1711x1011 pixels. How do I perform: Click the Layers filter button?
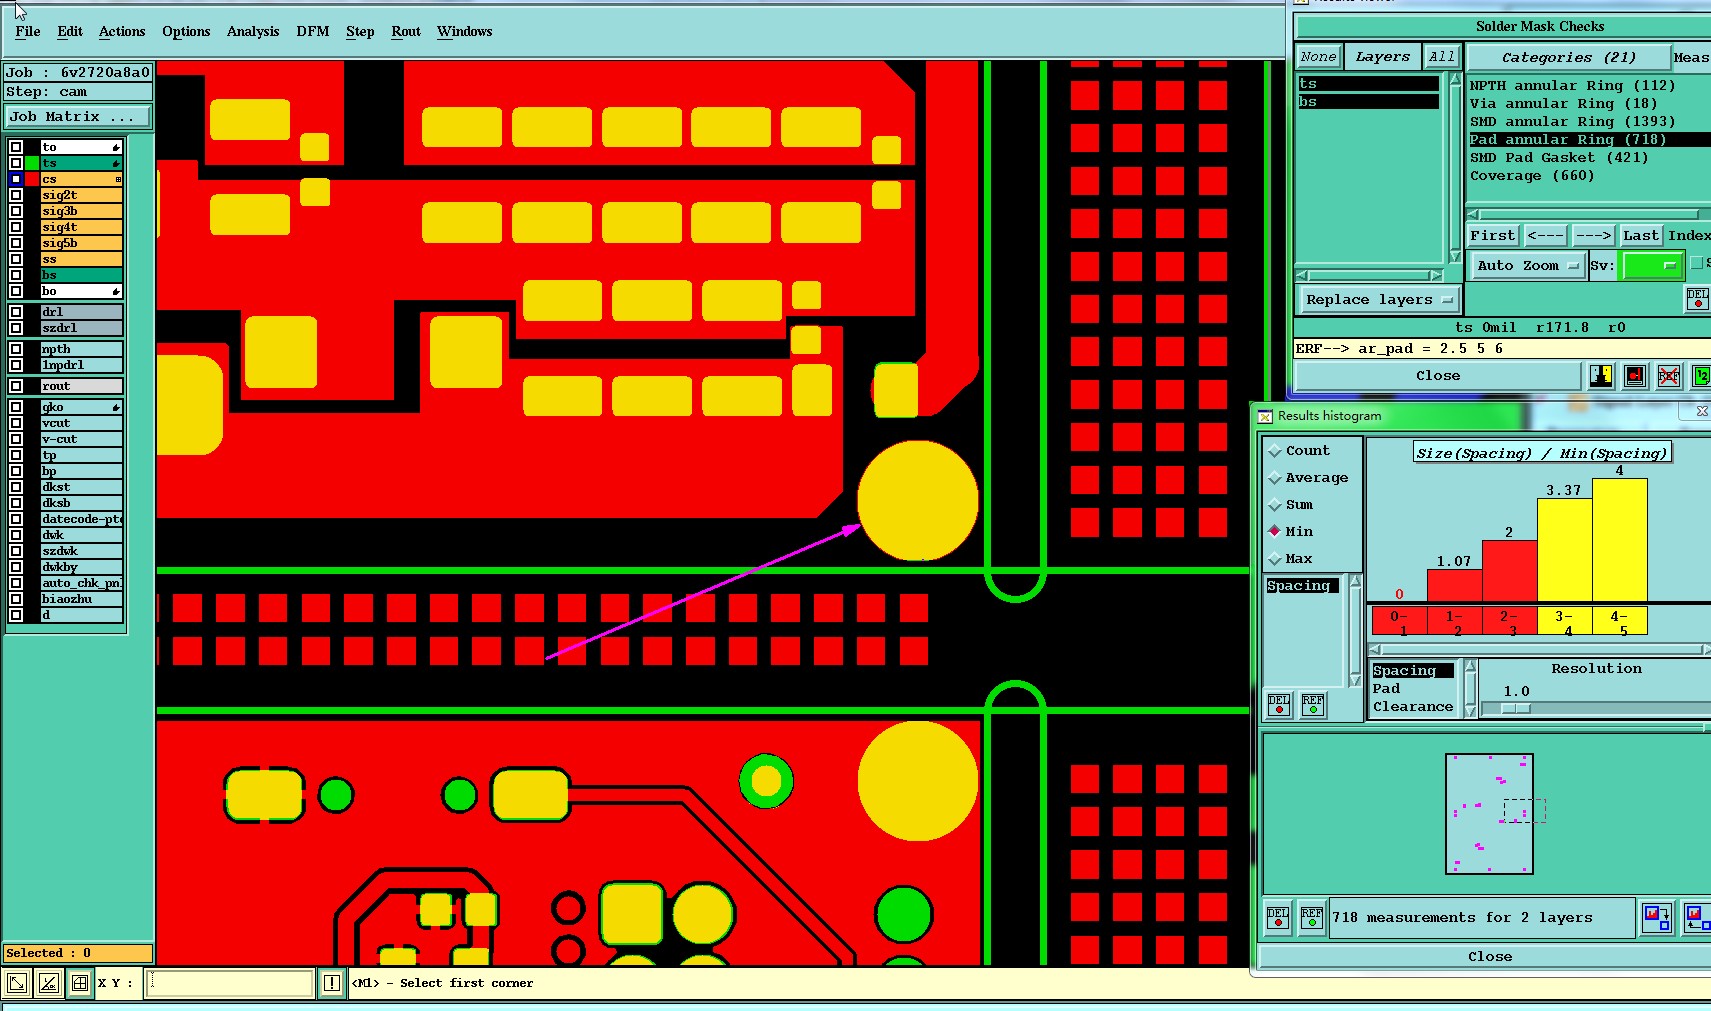click(1383, 57)
